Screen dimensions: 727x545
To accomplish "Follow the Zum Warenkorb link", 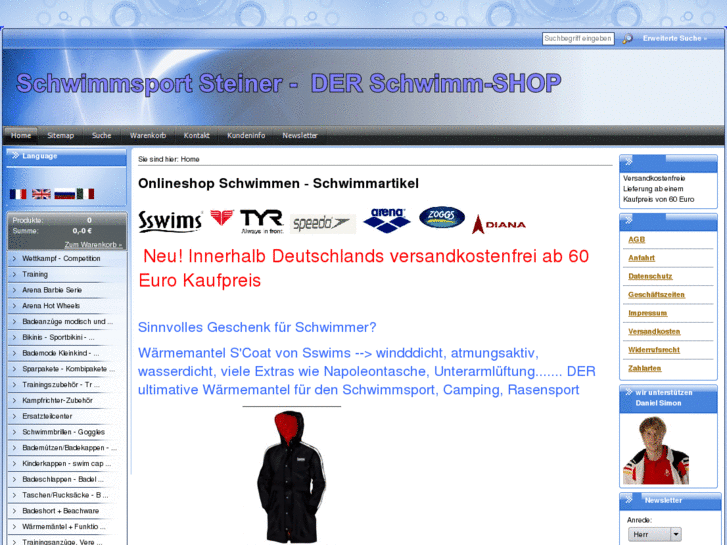I will tap(93, 244).
